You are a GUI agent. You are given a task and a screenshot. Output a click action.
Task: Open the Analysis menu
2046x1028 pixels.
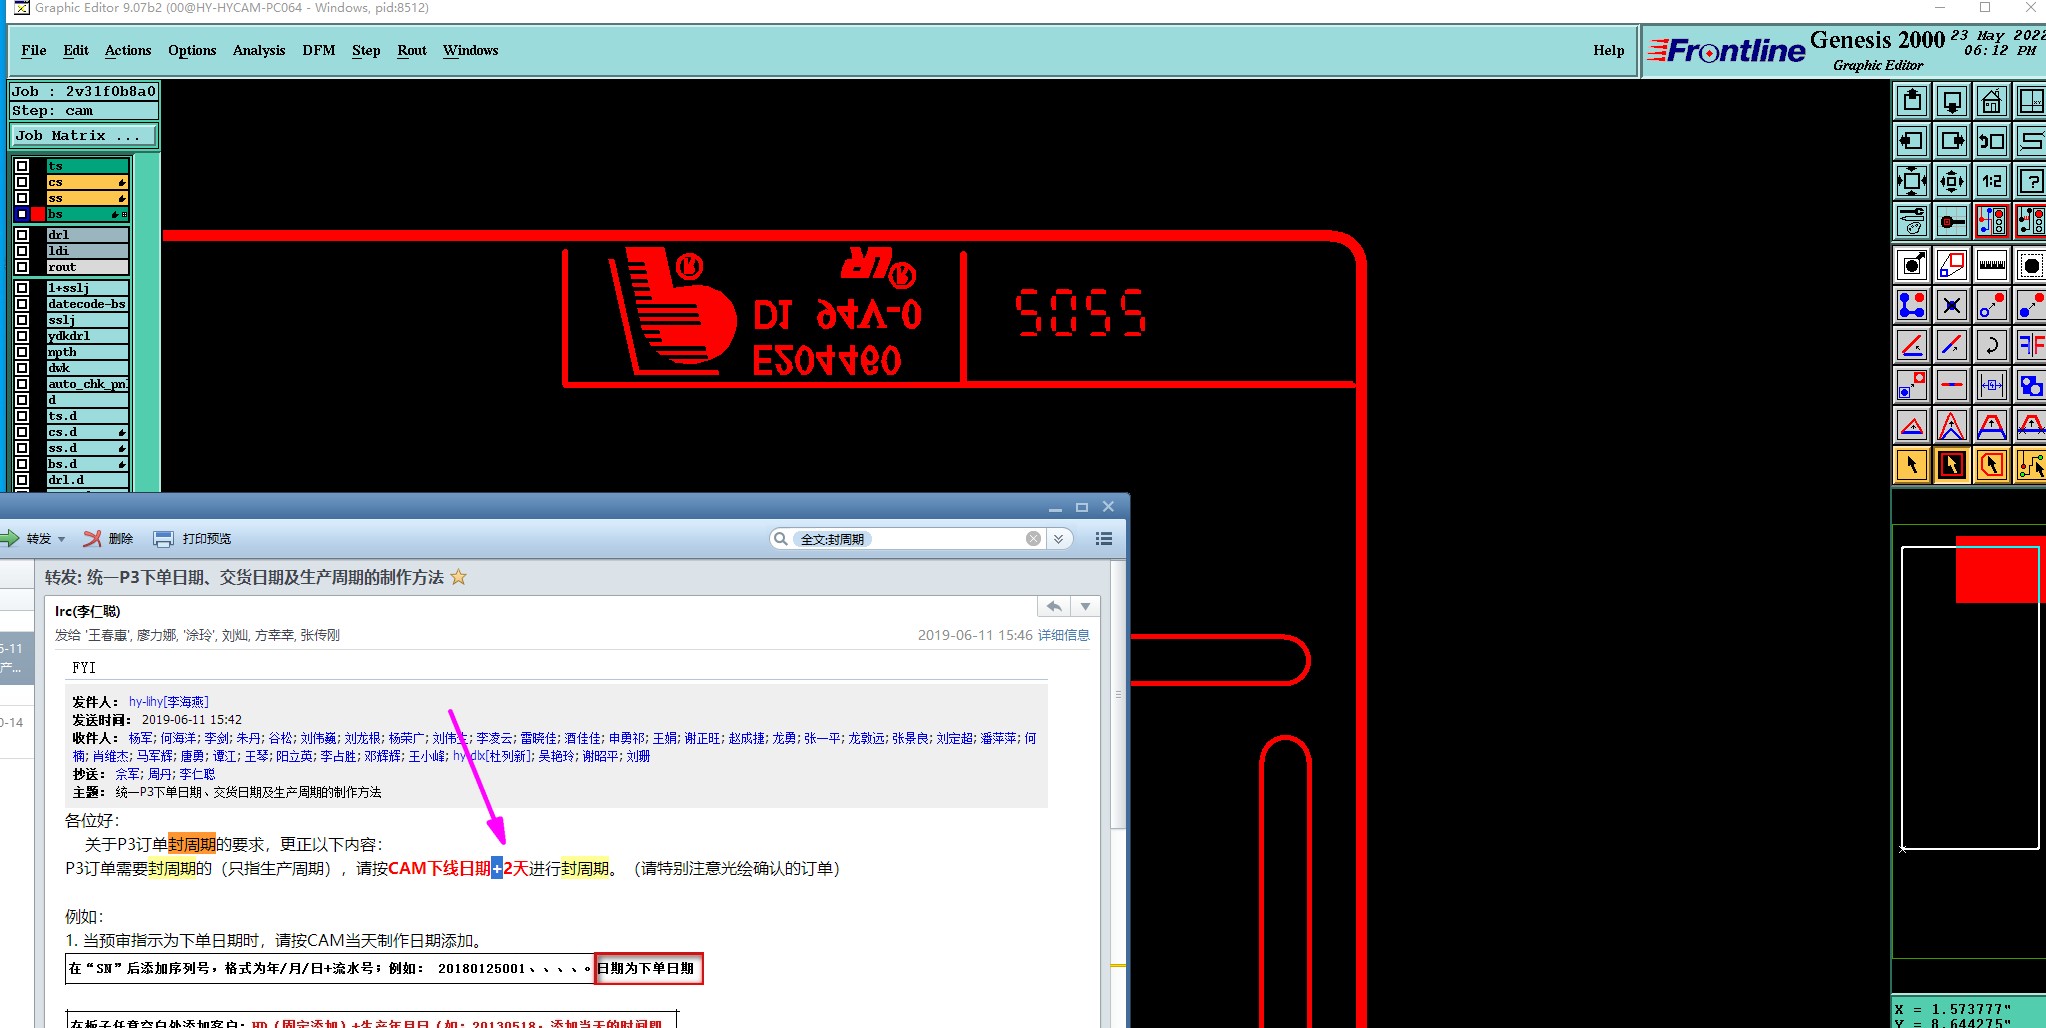pos(259,50)
